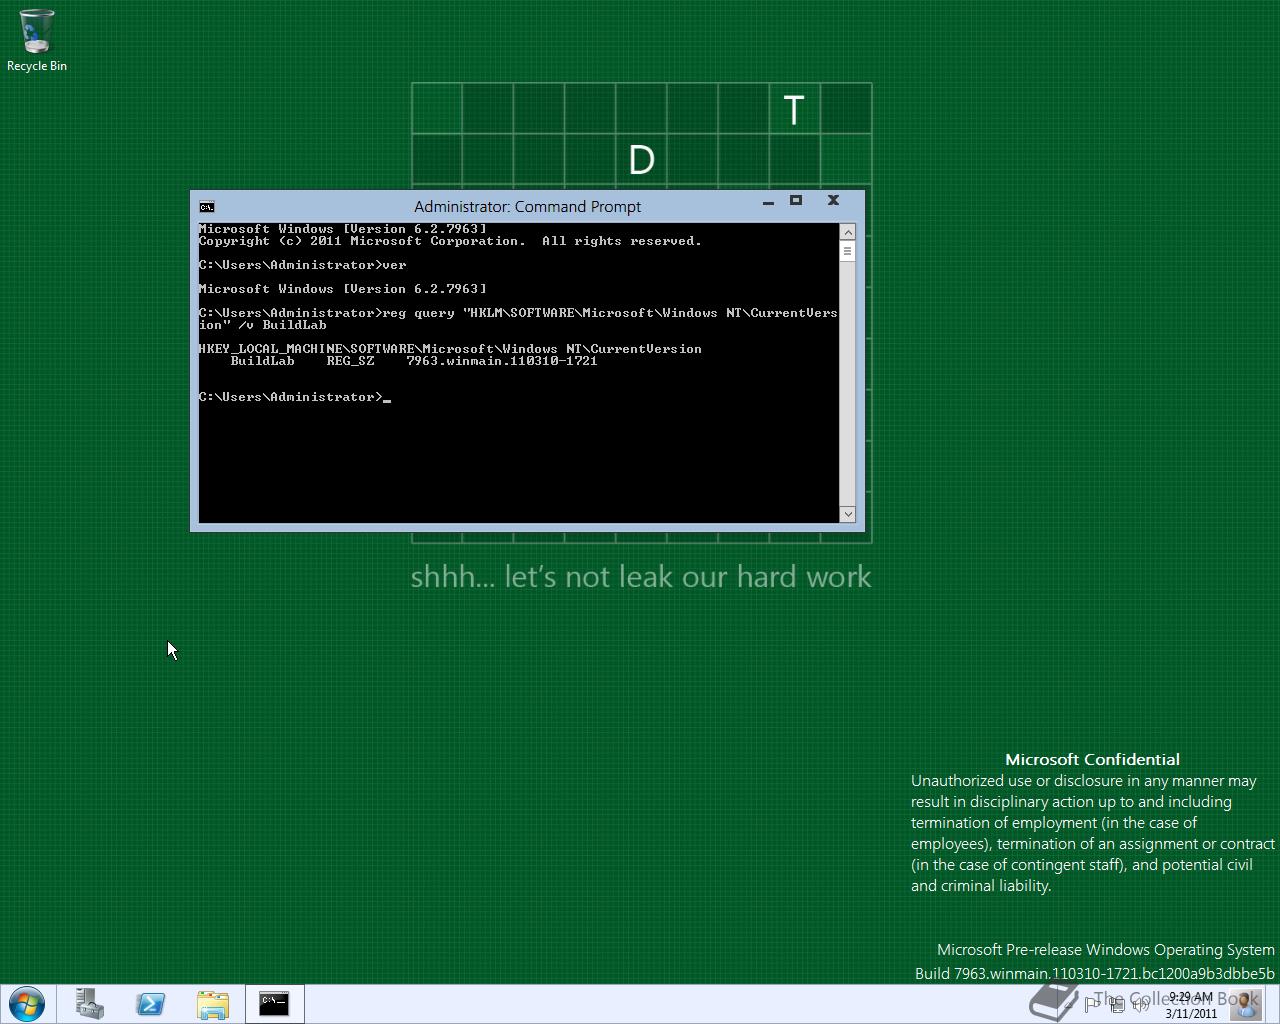Open the Action Center flag tray icon
Image resolution: width=1280 pixels, height=1024 pixels.
1092,1003
